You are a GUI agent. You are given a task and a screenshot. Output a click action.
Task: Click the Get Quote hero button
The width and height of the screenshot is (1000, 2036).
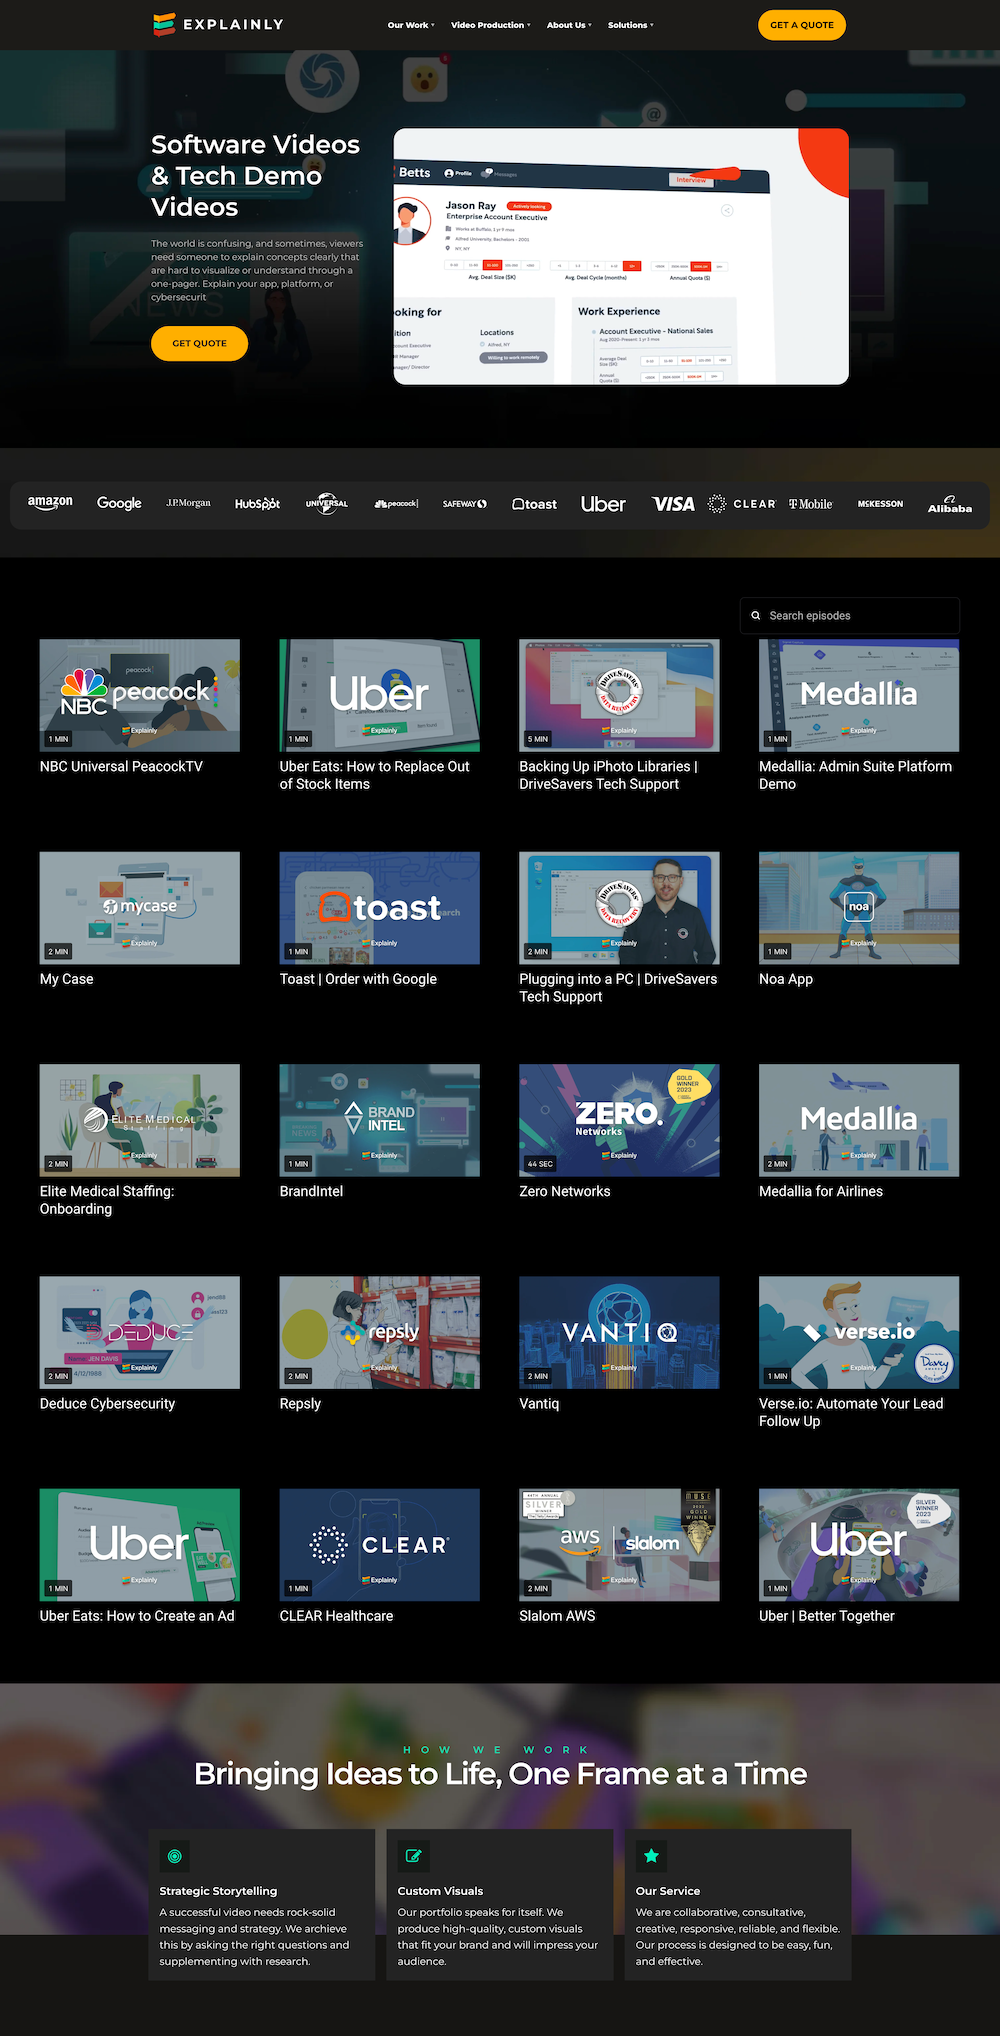tap(199, 343)
